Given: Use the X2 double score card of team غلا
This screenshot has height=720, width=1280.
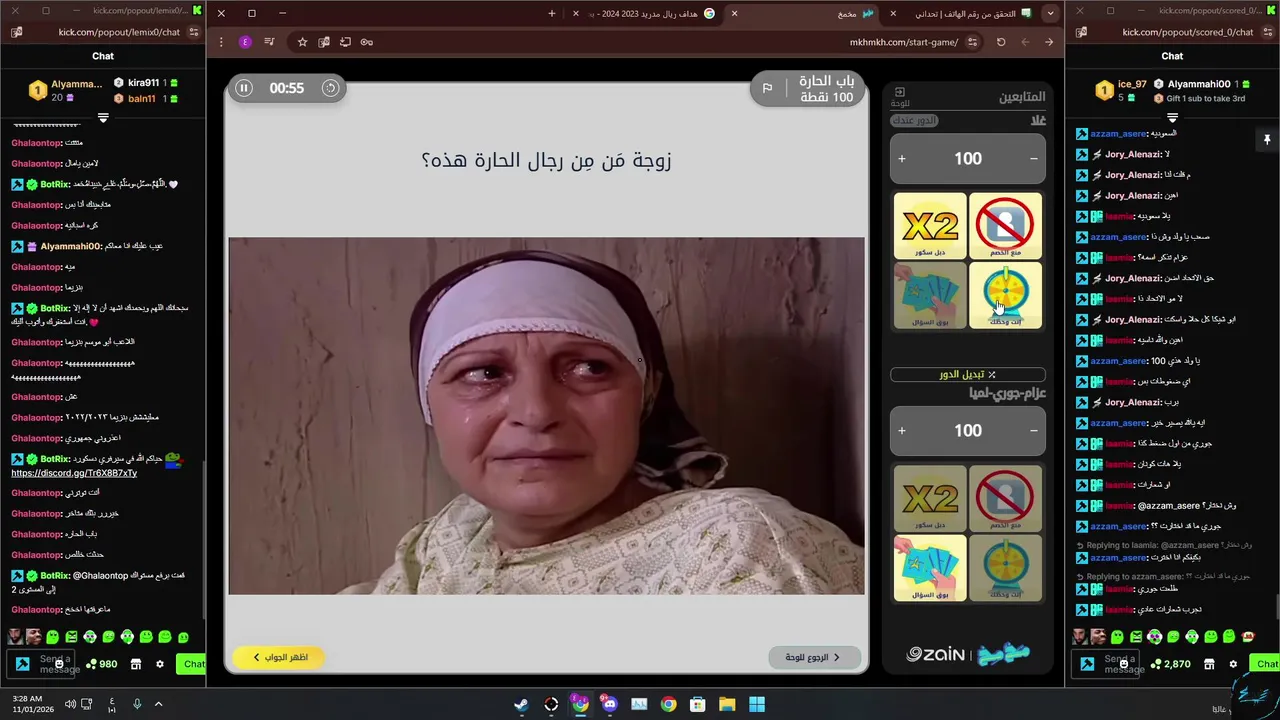Looking at the screenshot, I should coord(930,226).
